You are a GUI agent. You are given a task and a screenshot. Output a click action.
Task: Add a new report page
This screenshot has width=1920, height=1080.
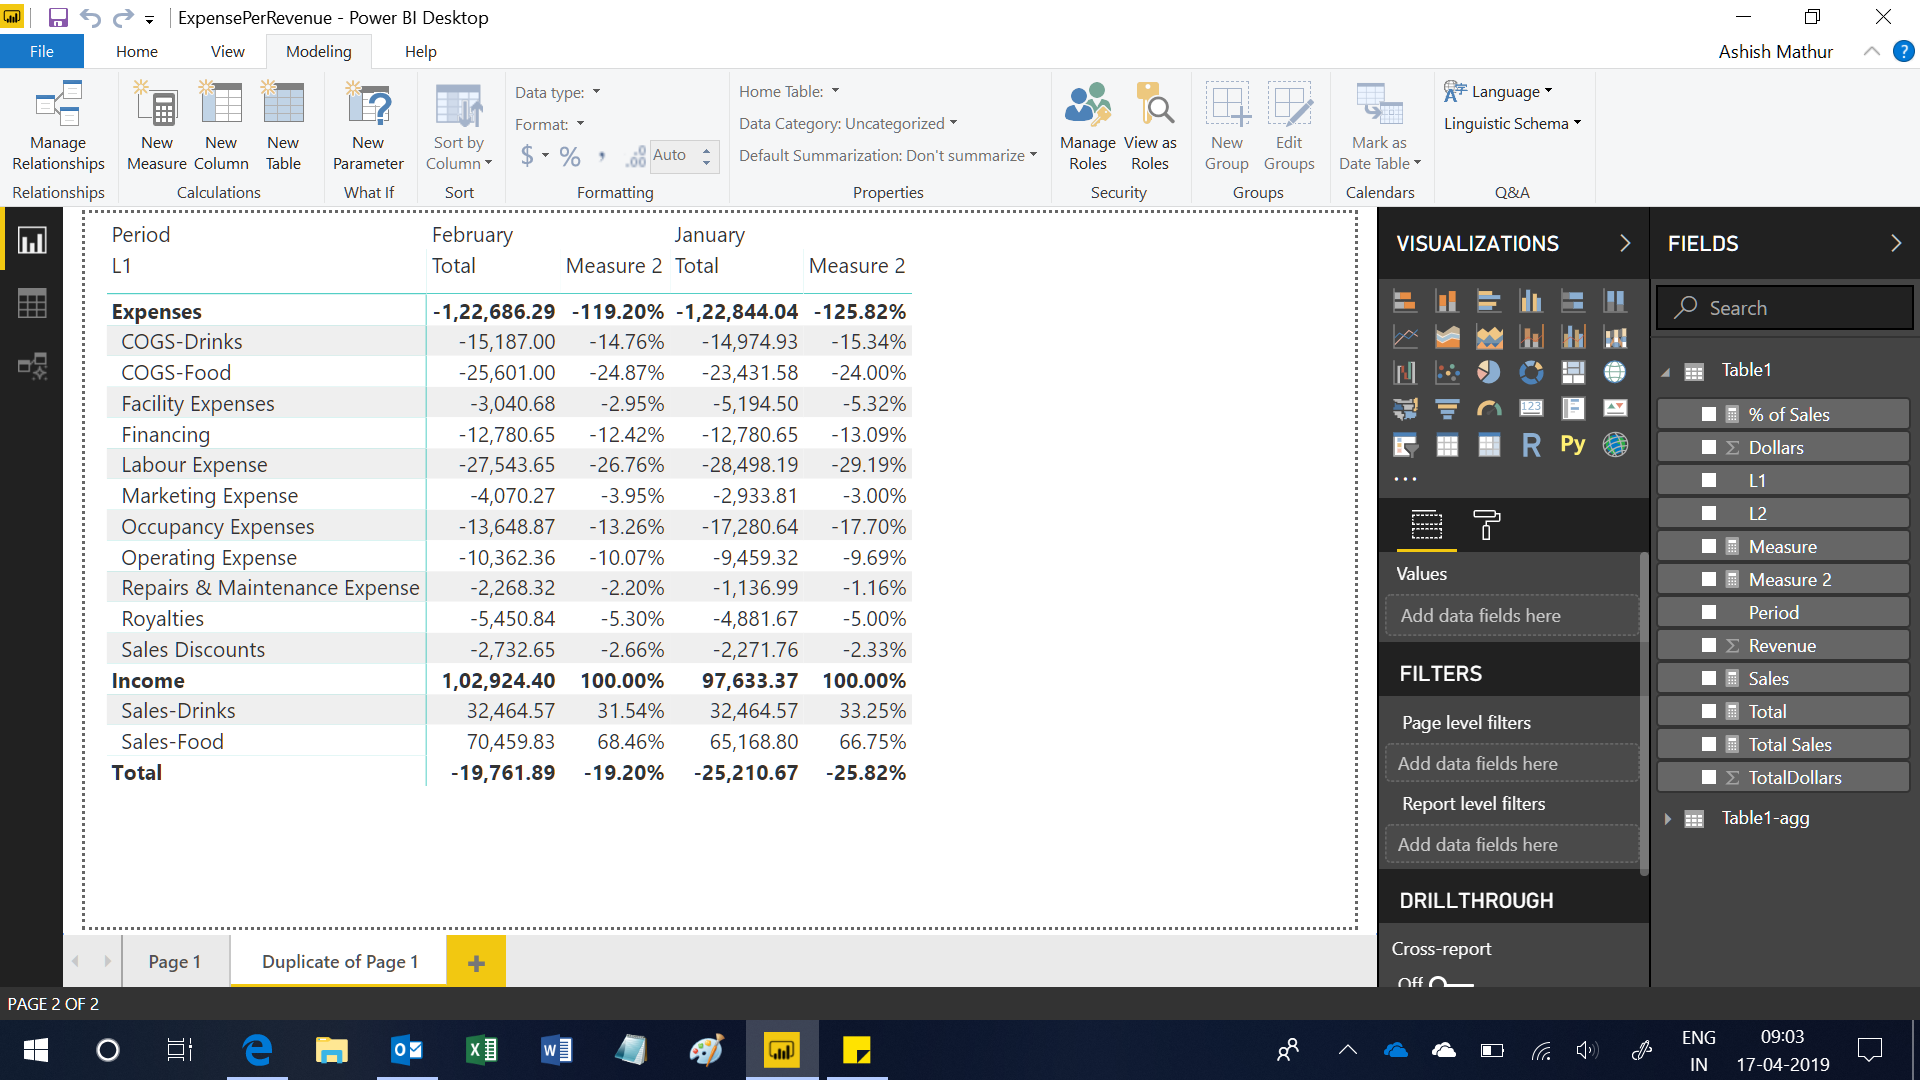(476, 962)
